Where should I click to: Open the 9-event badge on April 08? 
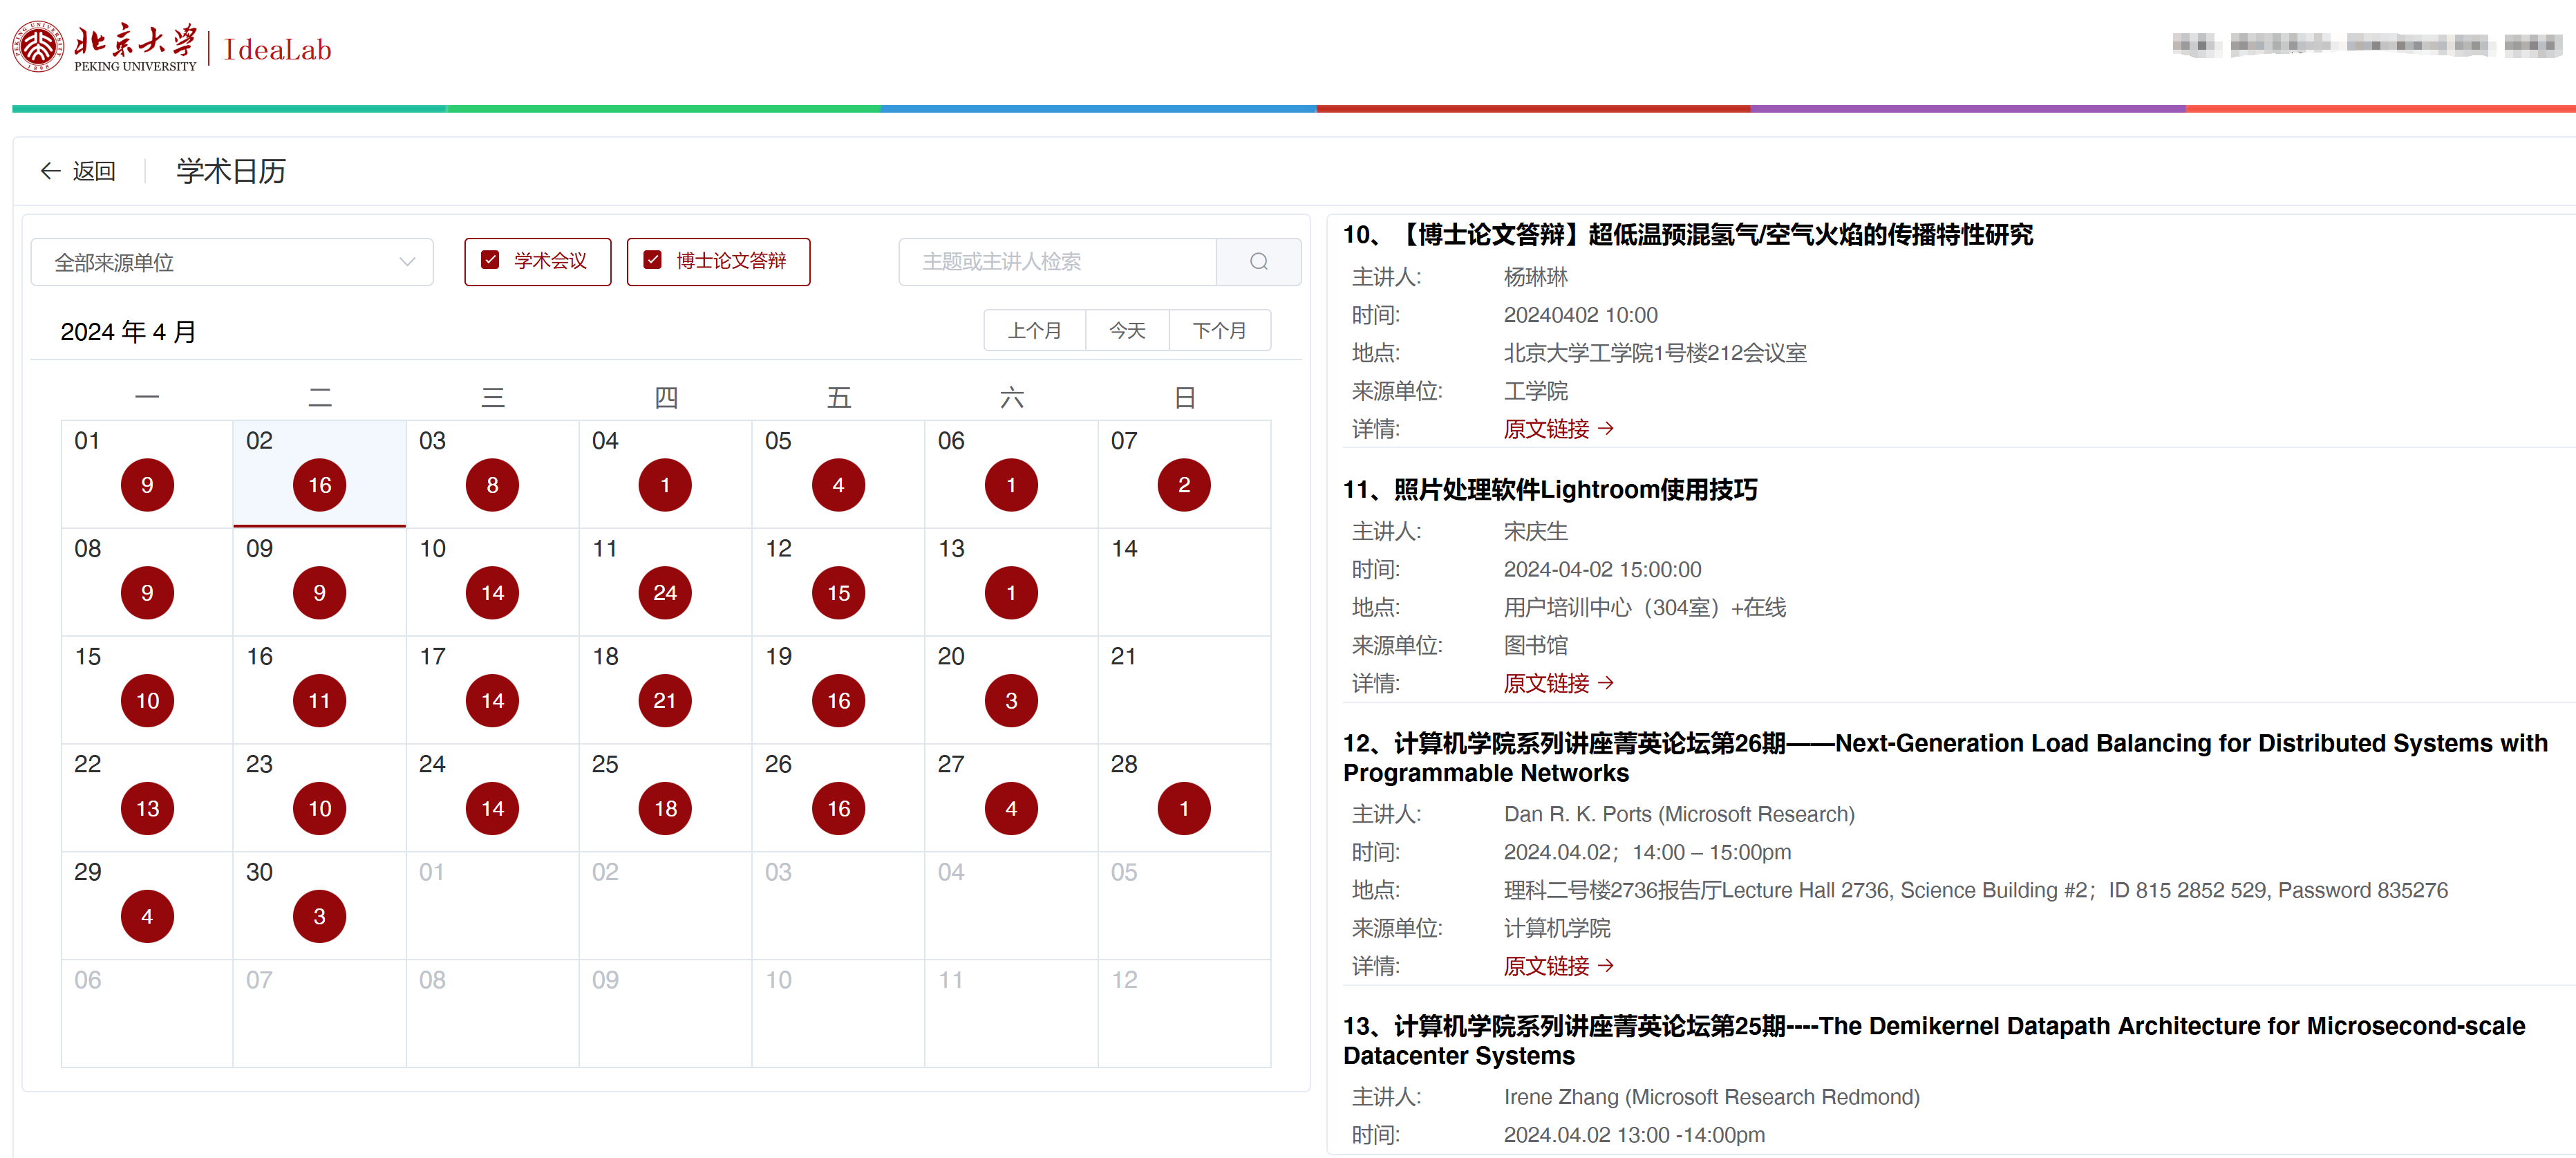point(147,593)
